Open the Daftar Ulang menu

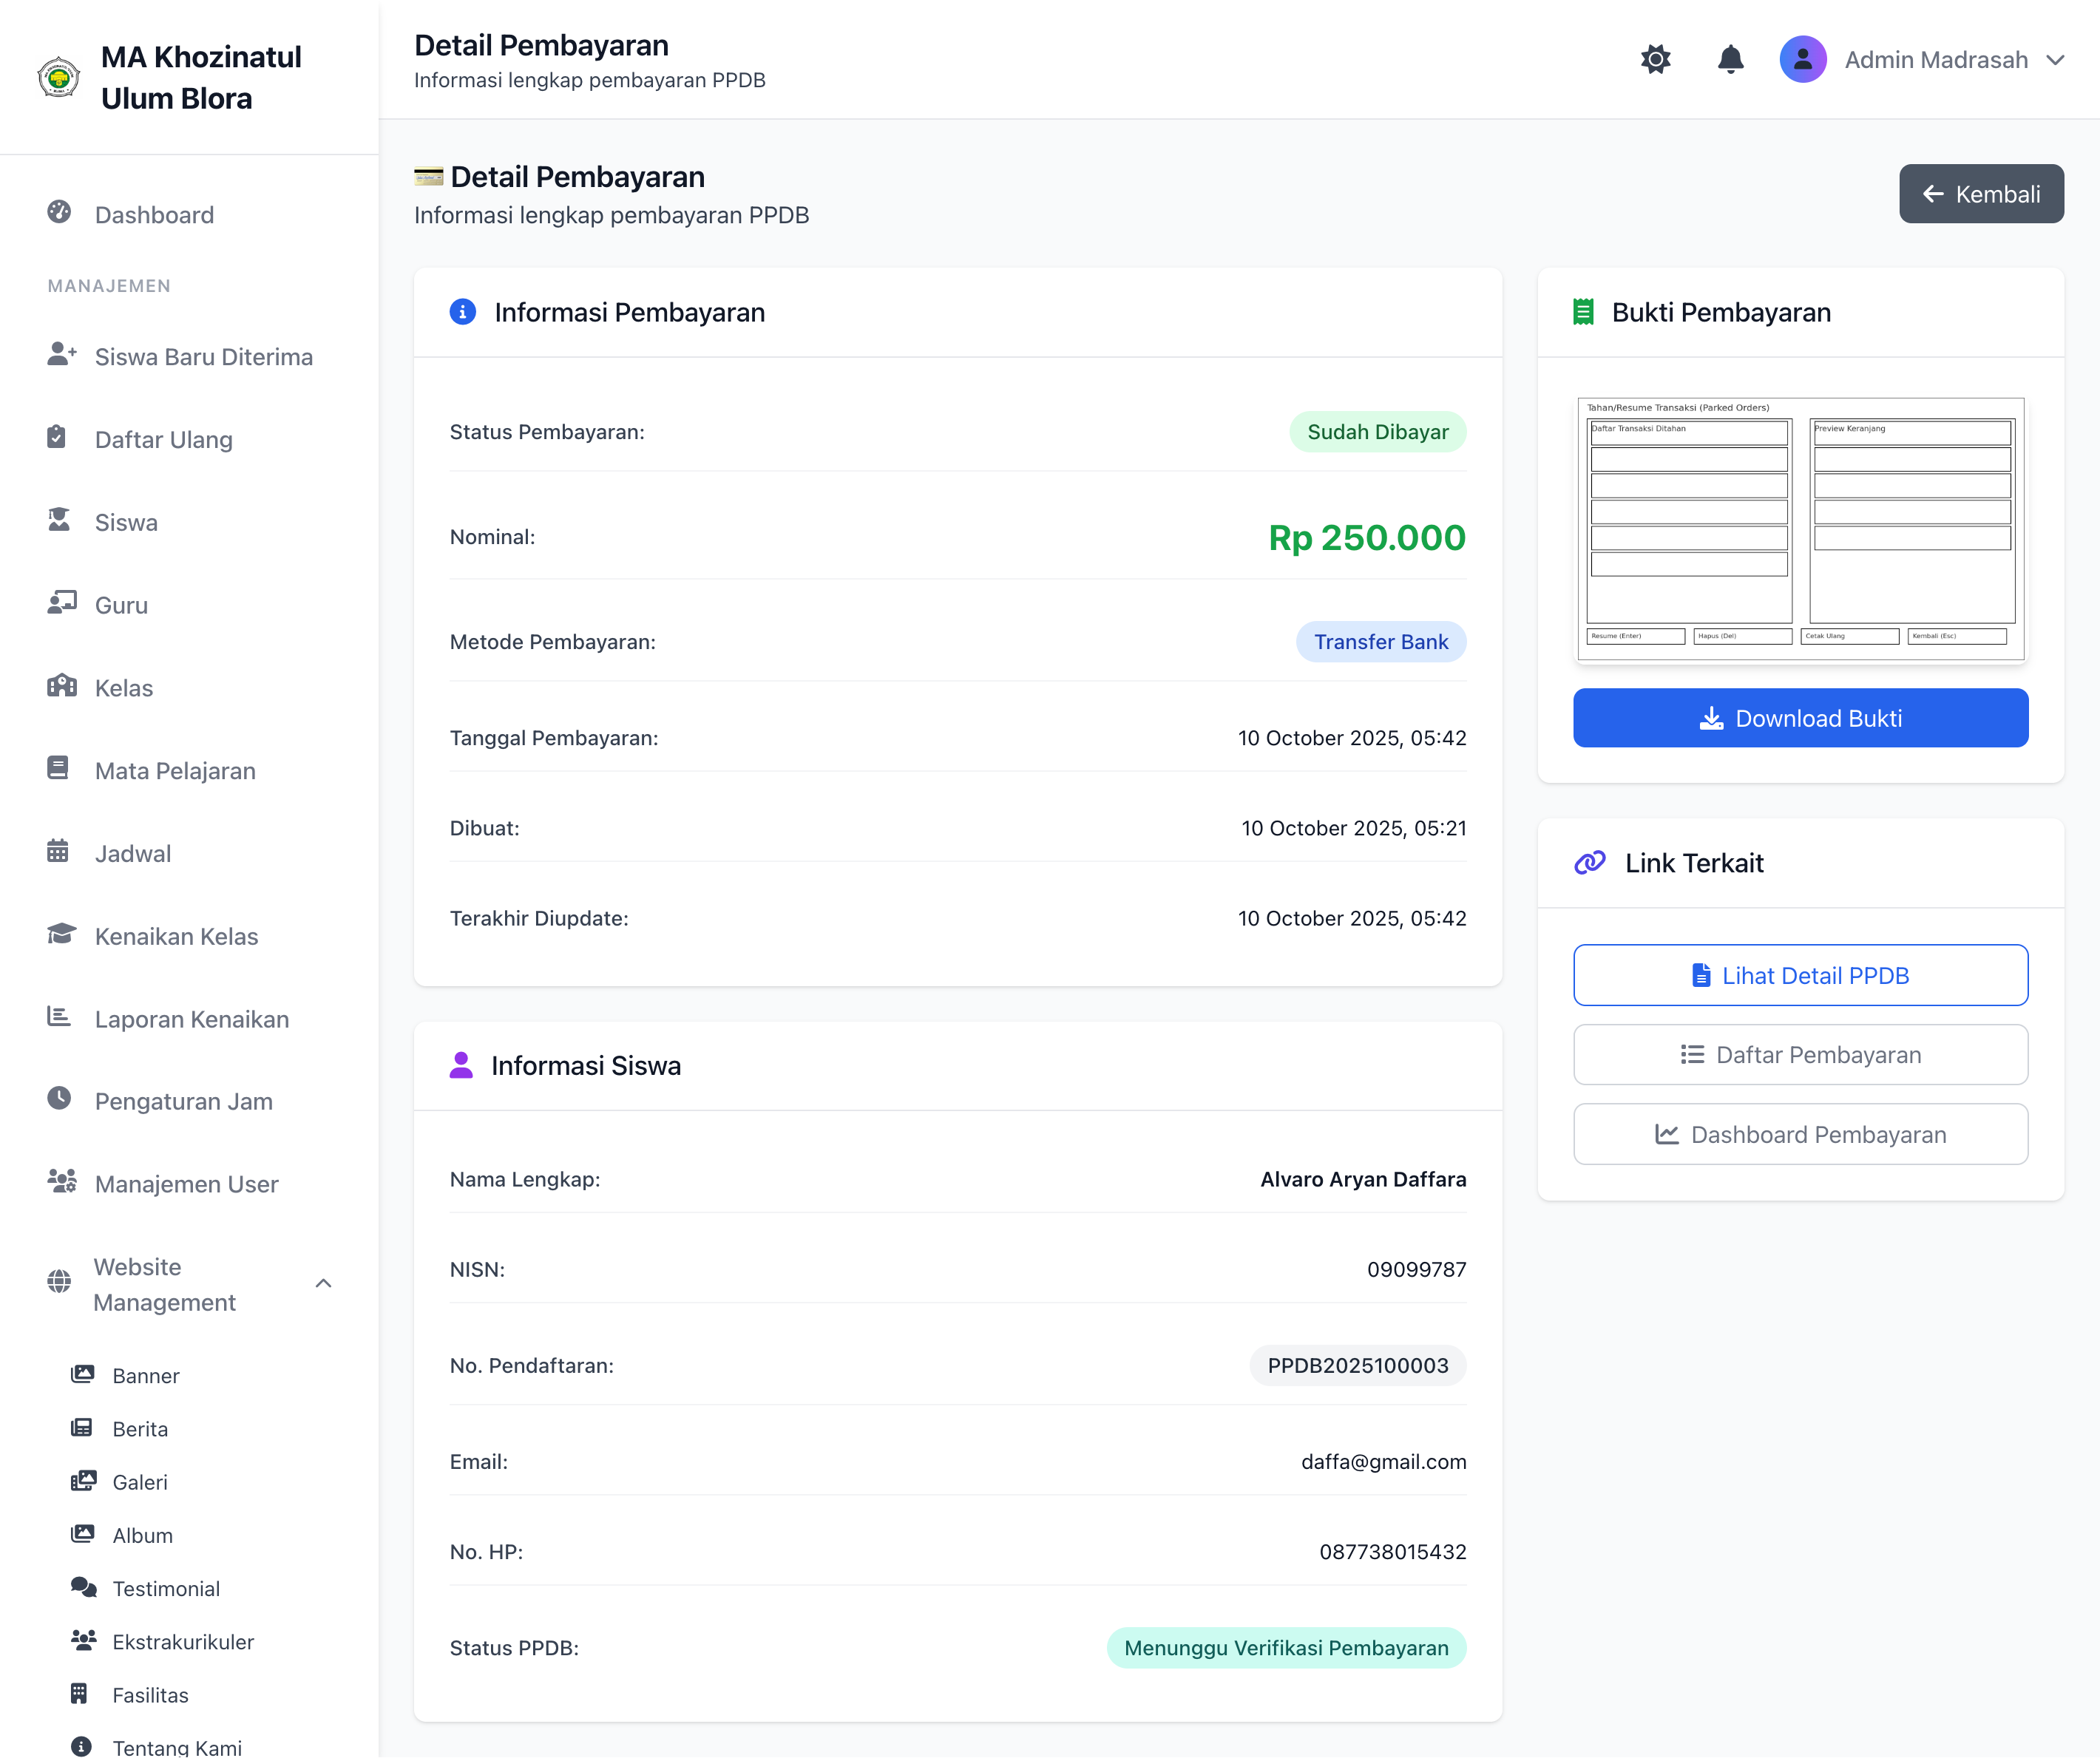163,440
